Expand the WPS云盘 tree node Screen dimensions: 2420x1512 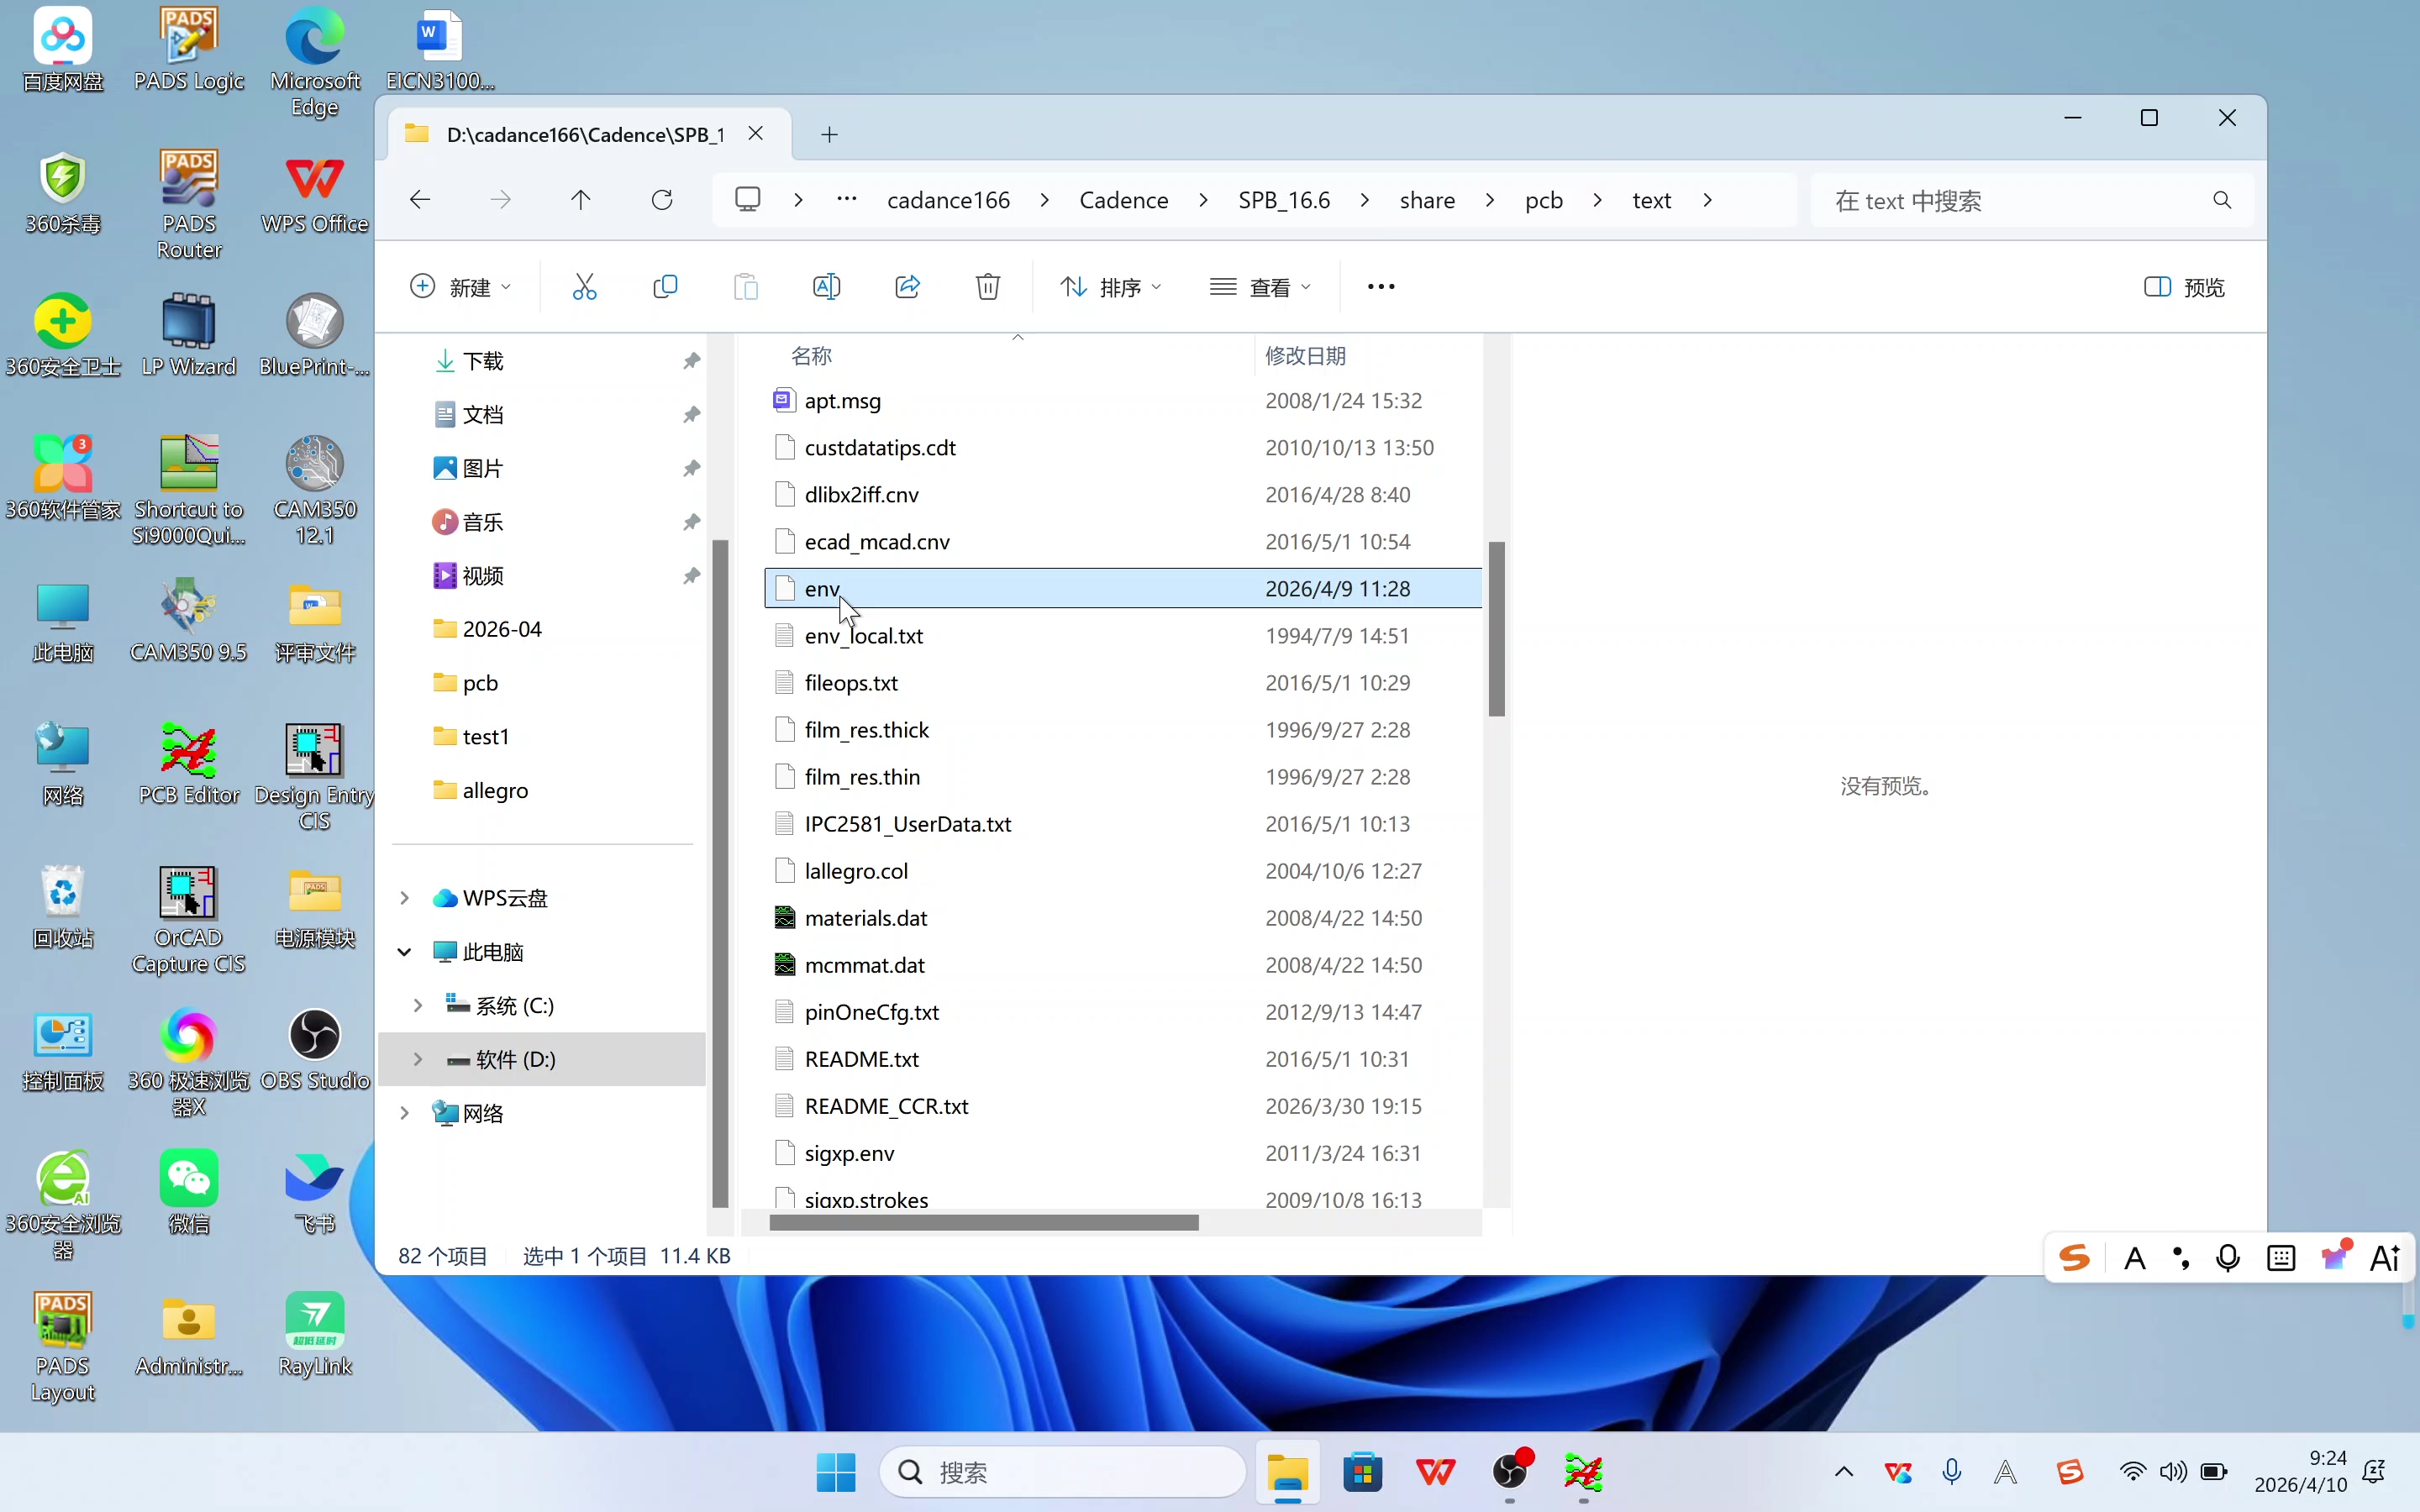pyautogui.click(x=404, y=898)
